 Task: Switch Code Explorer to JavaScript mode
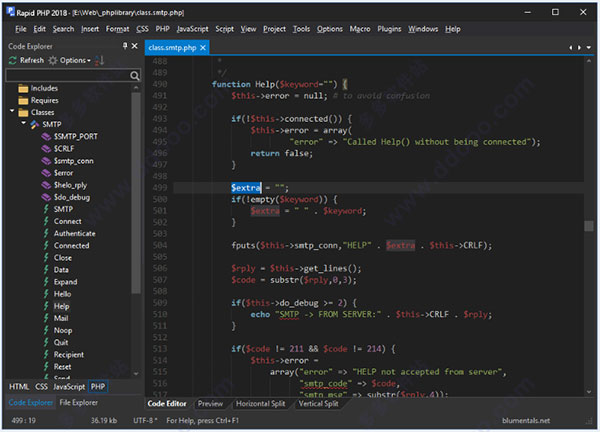(69, 387)
